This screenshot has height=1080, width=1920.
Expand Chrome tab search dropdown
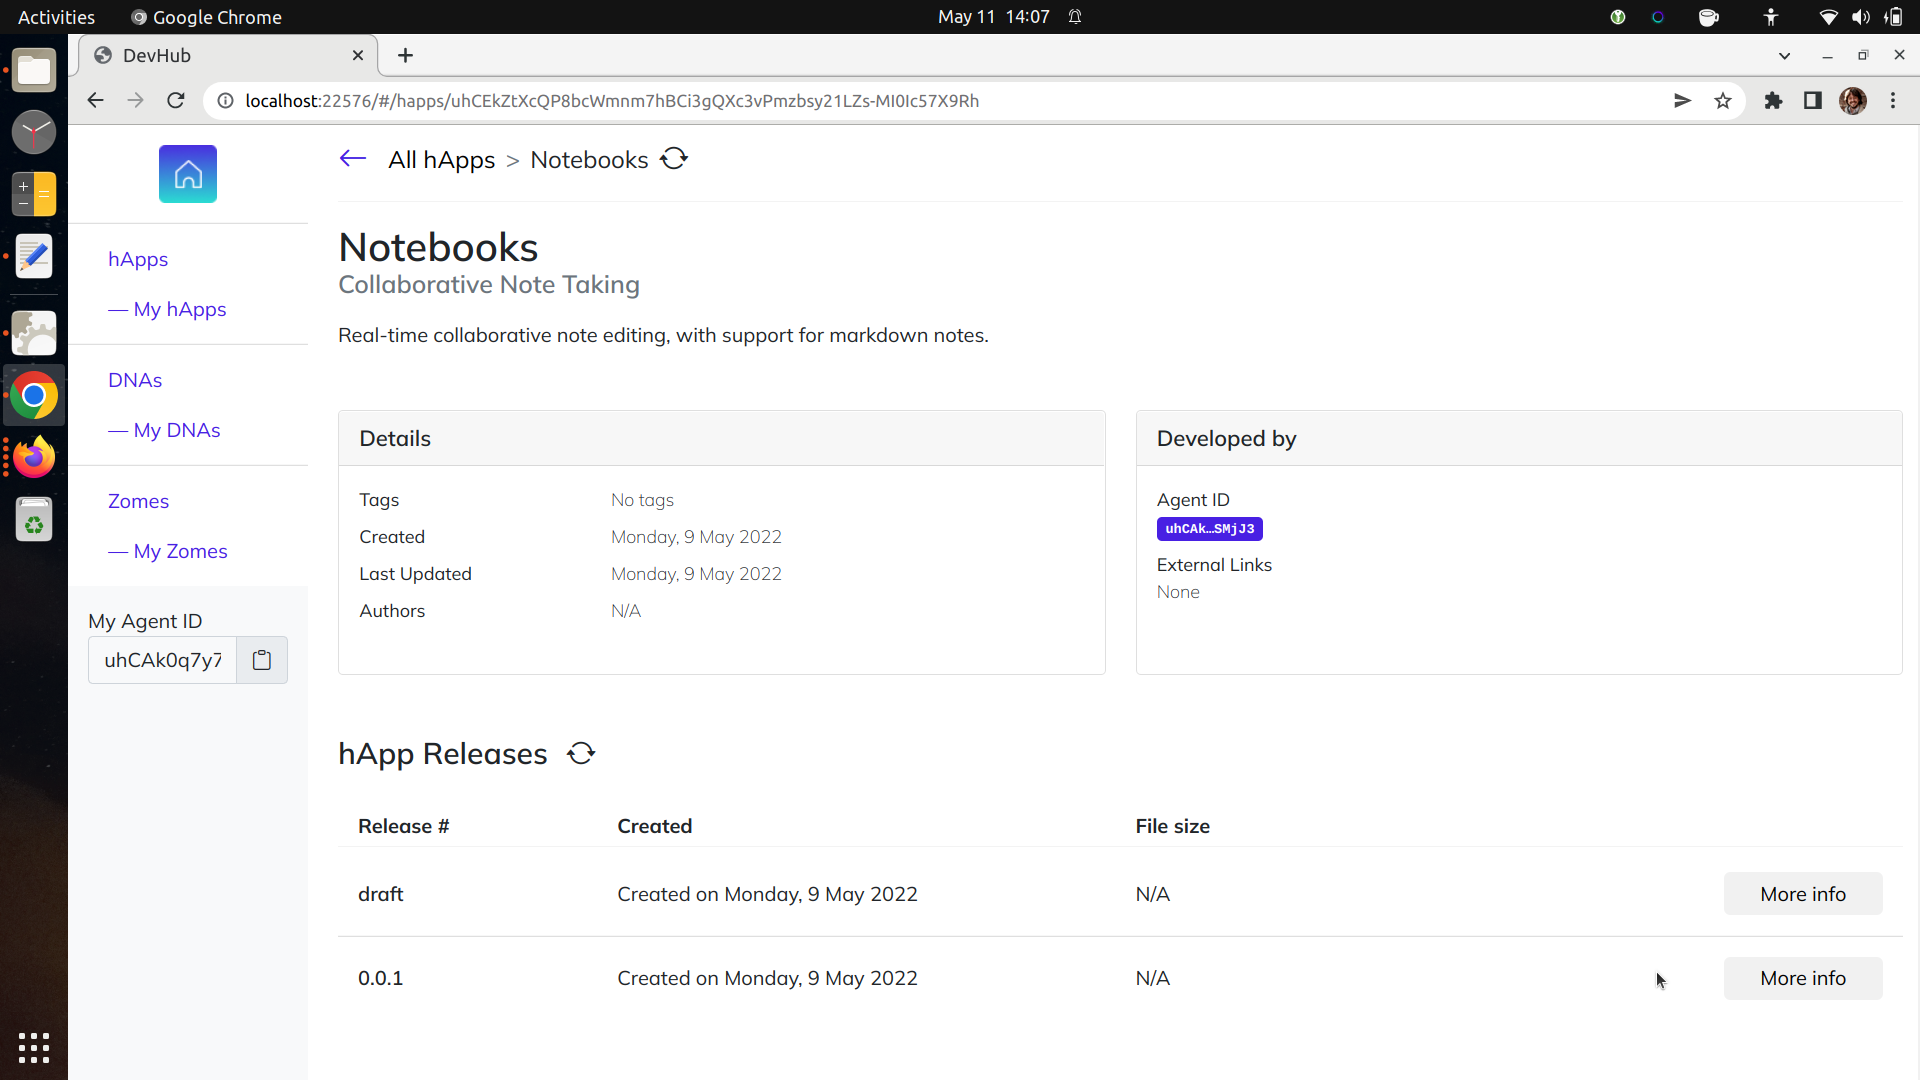[1784, 56]
